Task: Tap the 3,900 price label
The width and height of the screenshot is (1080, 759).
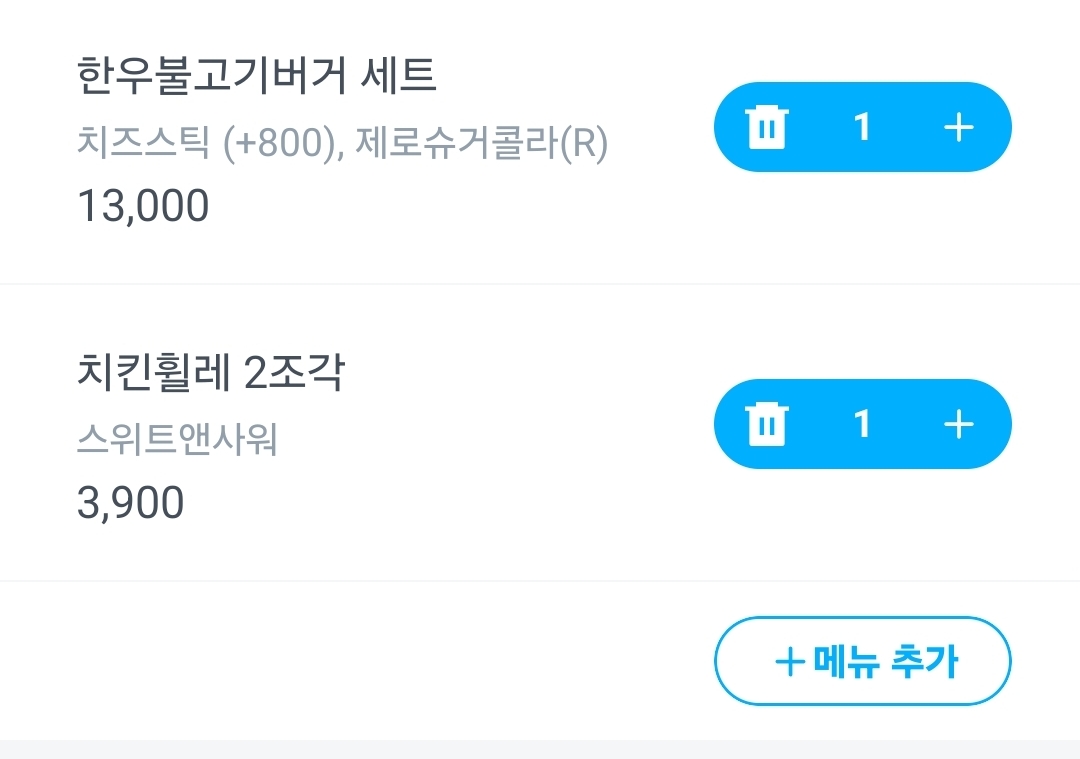Action: tap(130, 503)
